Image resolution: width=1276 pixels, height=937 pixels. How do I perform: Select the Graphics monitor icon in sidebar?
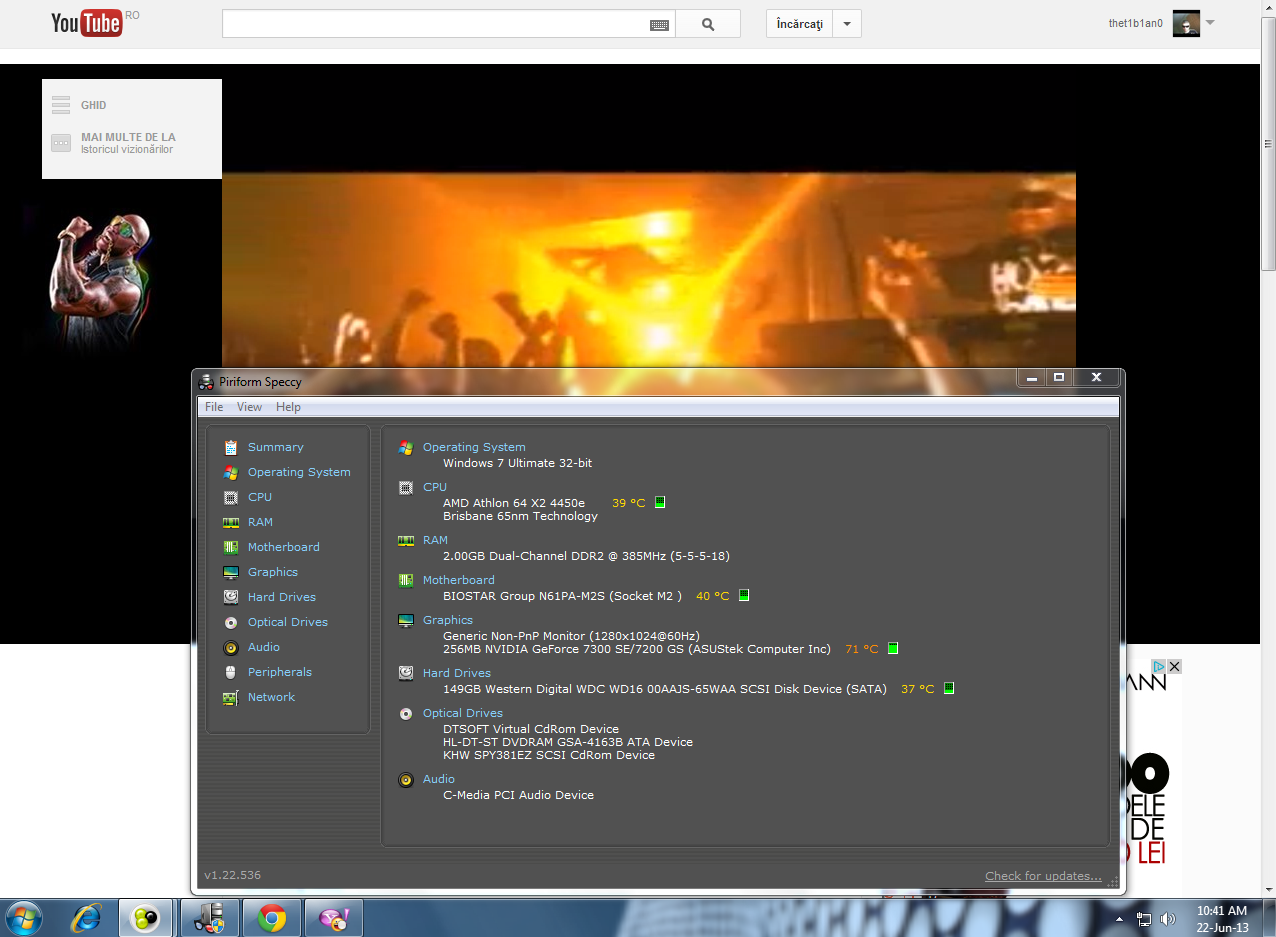point(231,572)
